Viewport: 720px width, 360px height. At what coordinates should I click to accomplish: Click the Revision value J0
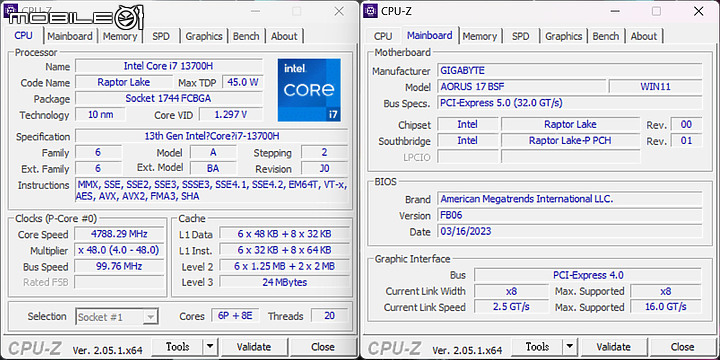click(325, 169)
